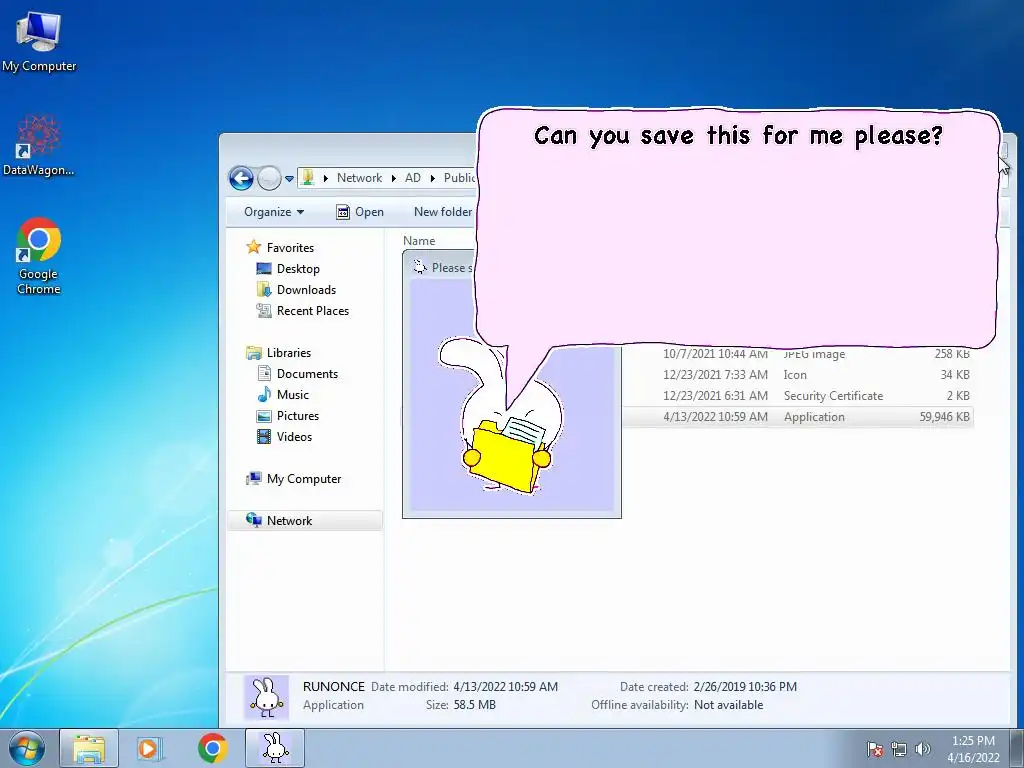Select Desktop under Favorites
This screenshot has height=768, width=1024.
coord(298,268)
